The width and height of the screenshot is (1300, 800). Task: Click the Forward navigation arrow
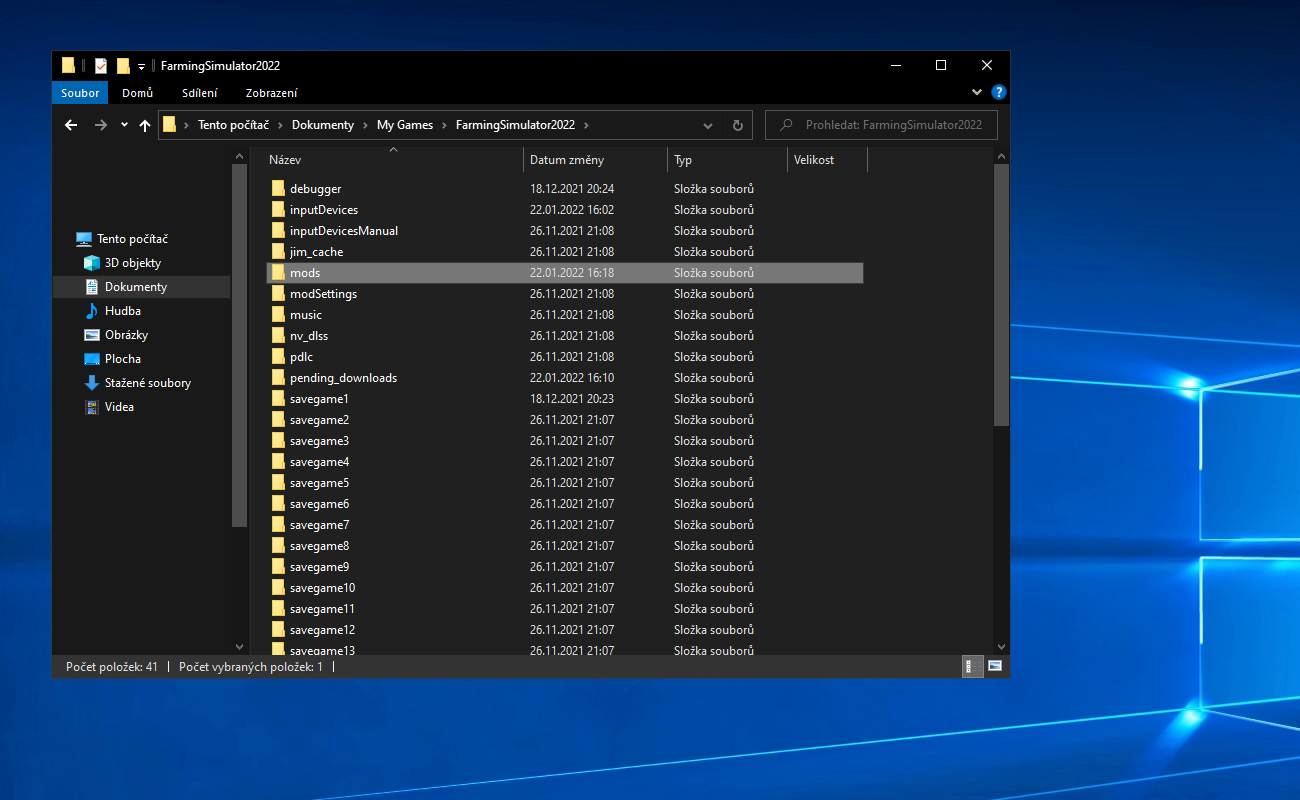click(x=100, y=125)
